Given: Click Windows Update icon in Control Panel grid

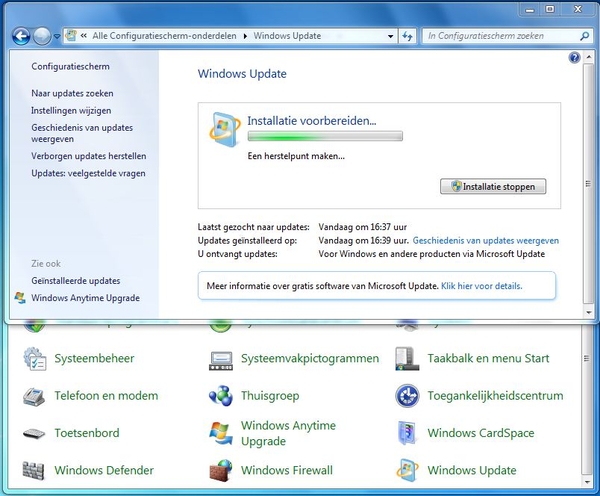Looking at the screenshot, I should click(x=407, y=470).
